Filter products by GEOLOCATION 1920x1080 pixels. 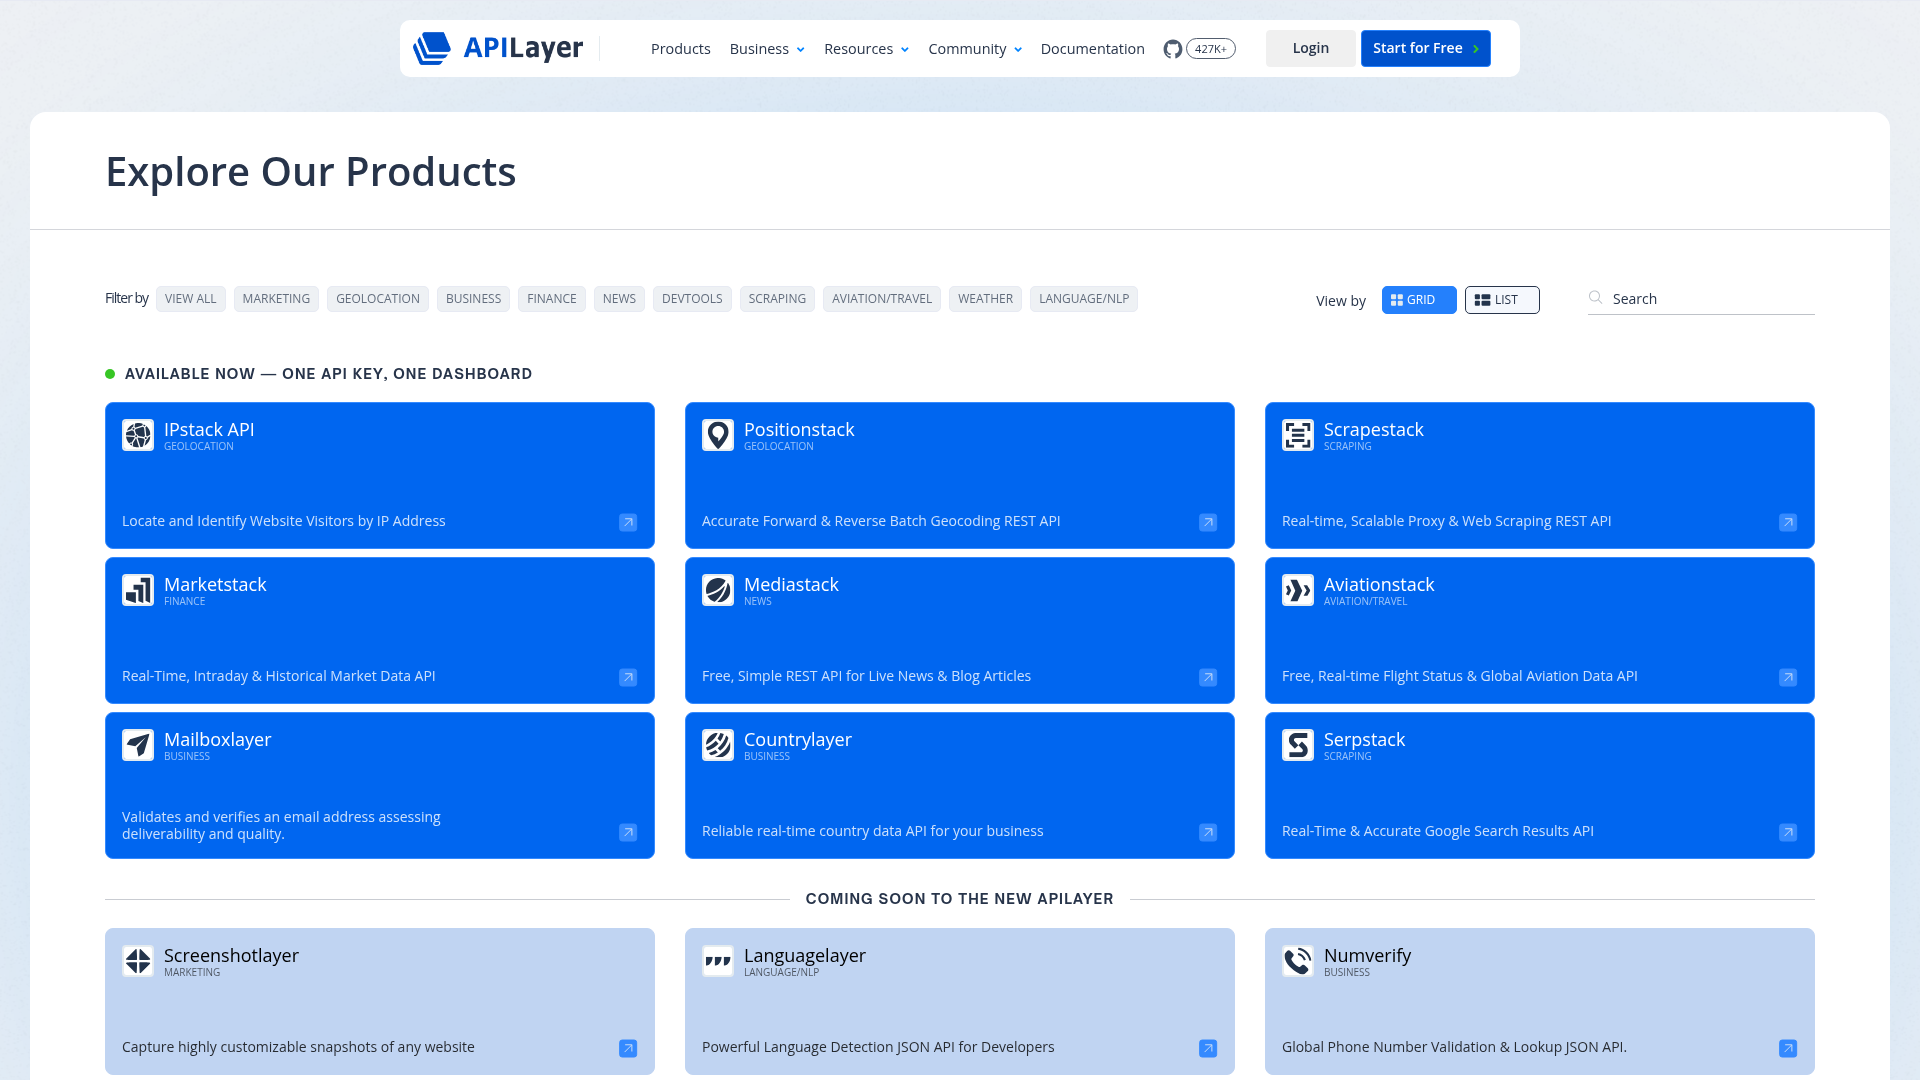(378, 299)
